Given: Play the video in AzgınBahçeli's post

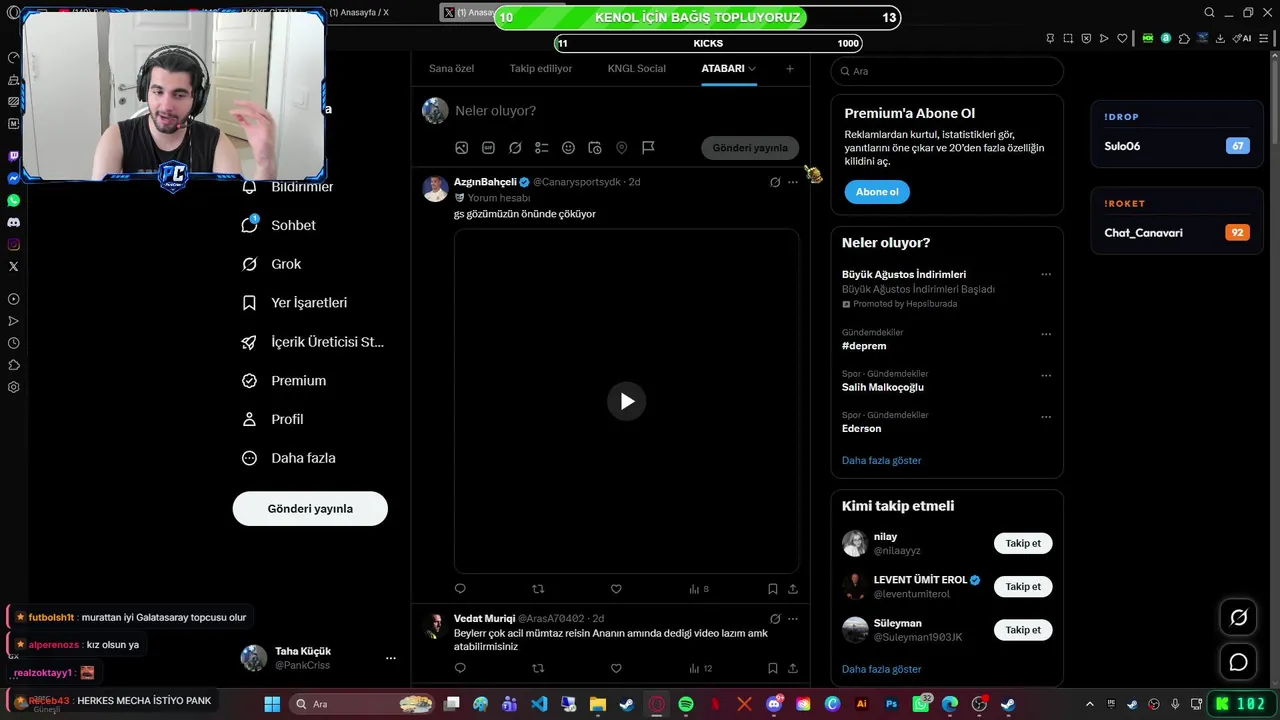Looking at the screenshot, I should [626, 401].
